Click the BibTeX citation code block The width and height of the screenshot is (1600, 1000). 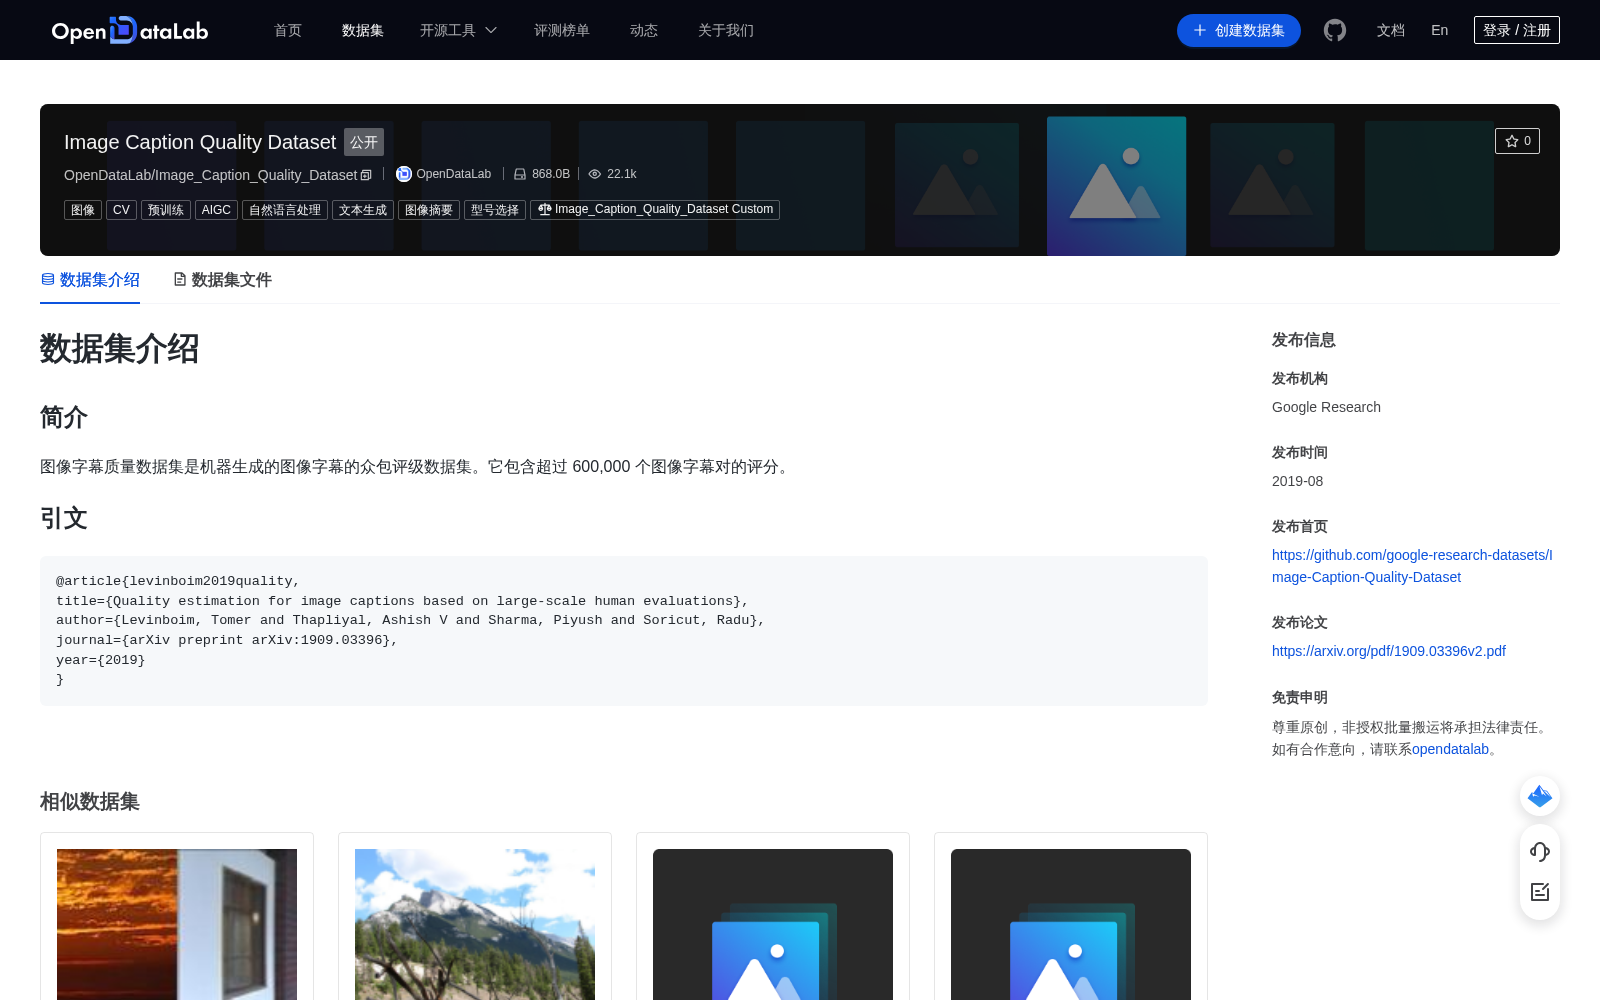pos(624,631)
